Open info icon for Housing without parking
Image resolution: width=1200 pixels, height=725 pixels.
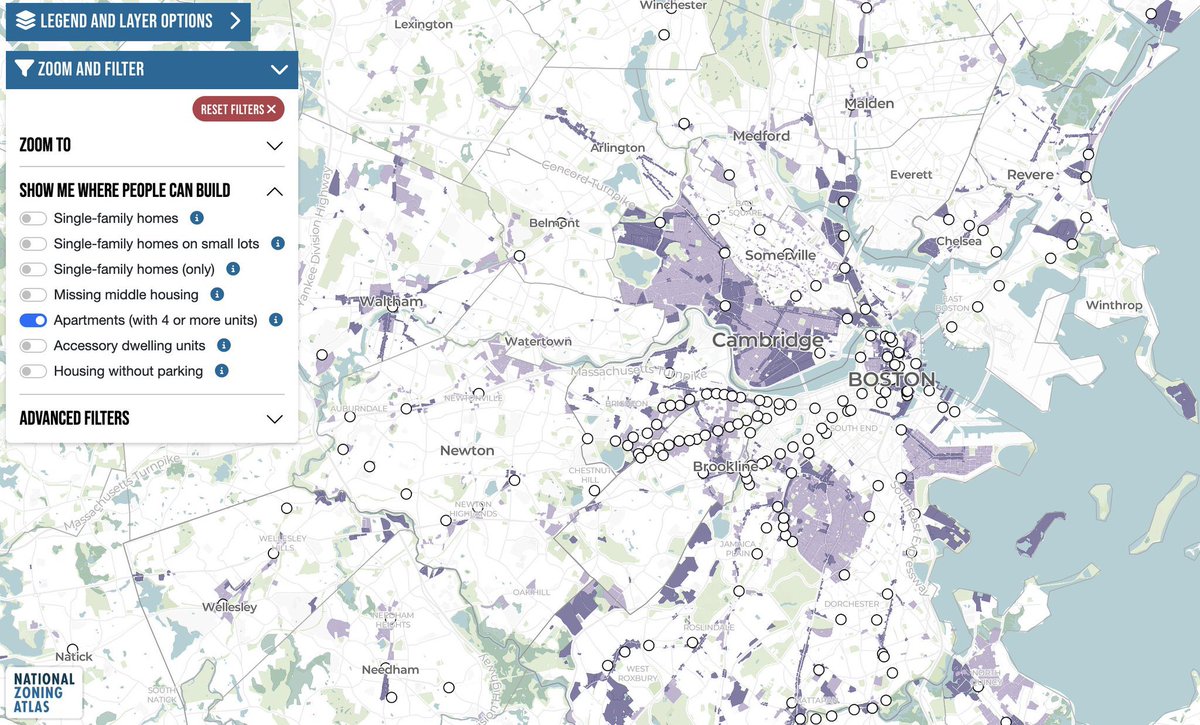coord(222,371)
